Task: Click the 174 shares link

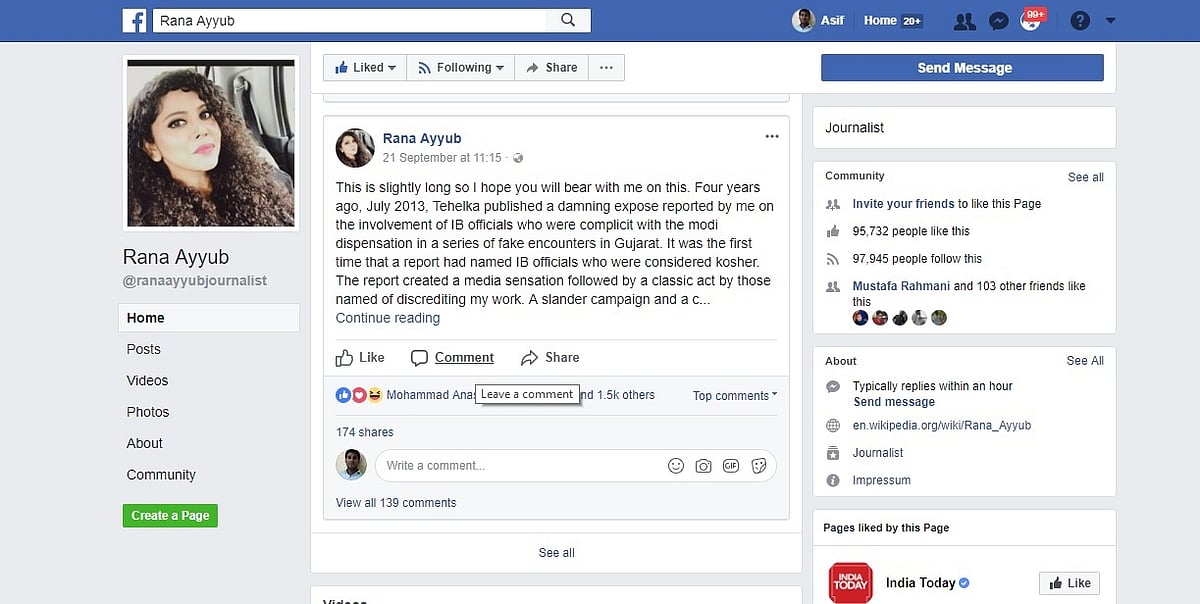Action: point(365,432)
